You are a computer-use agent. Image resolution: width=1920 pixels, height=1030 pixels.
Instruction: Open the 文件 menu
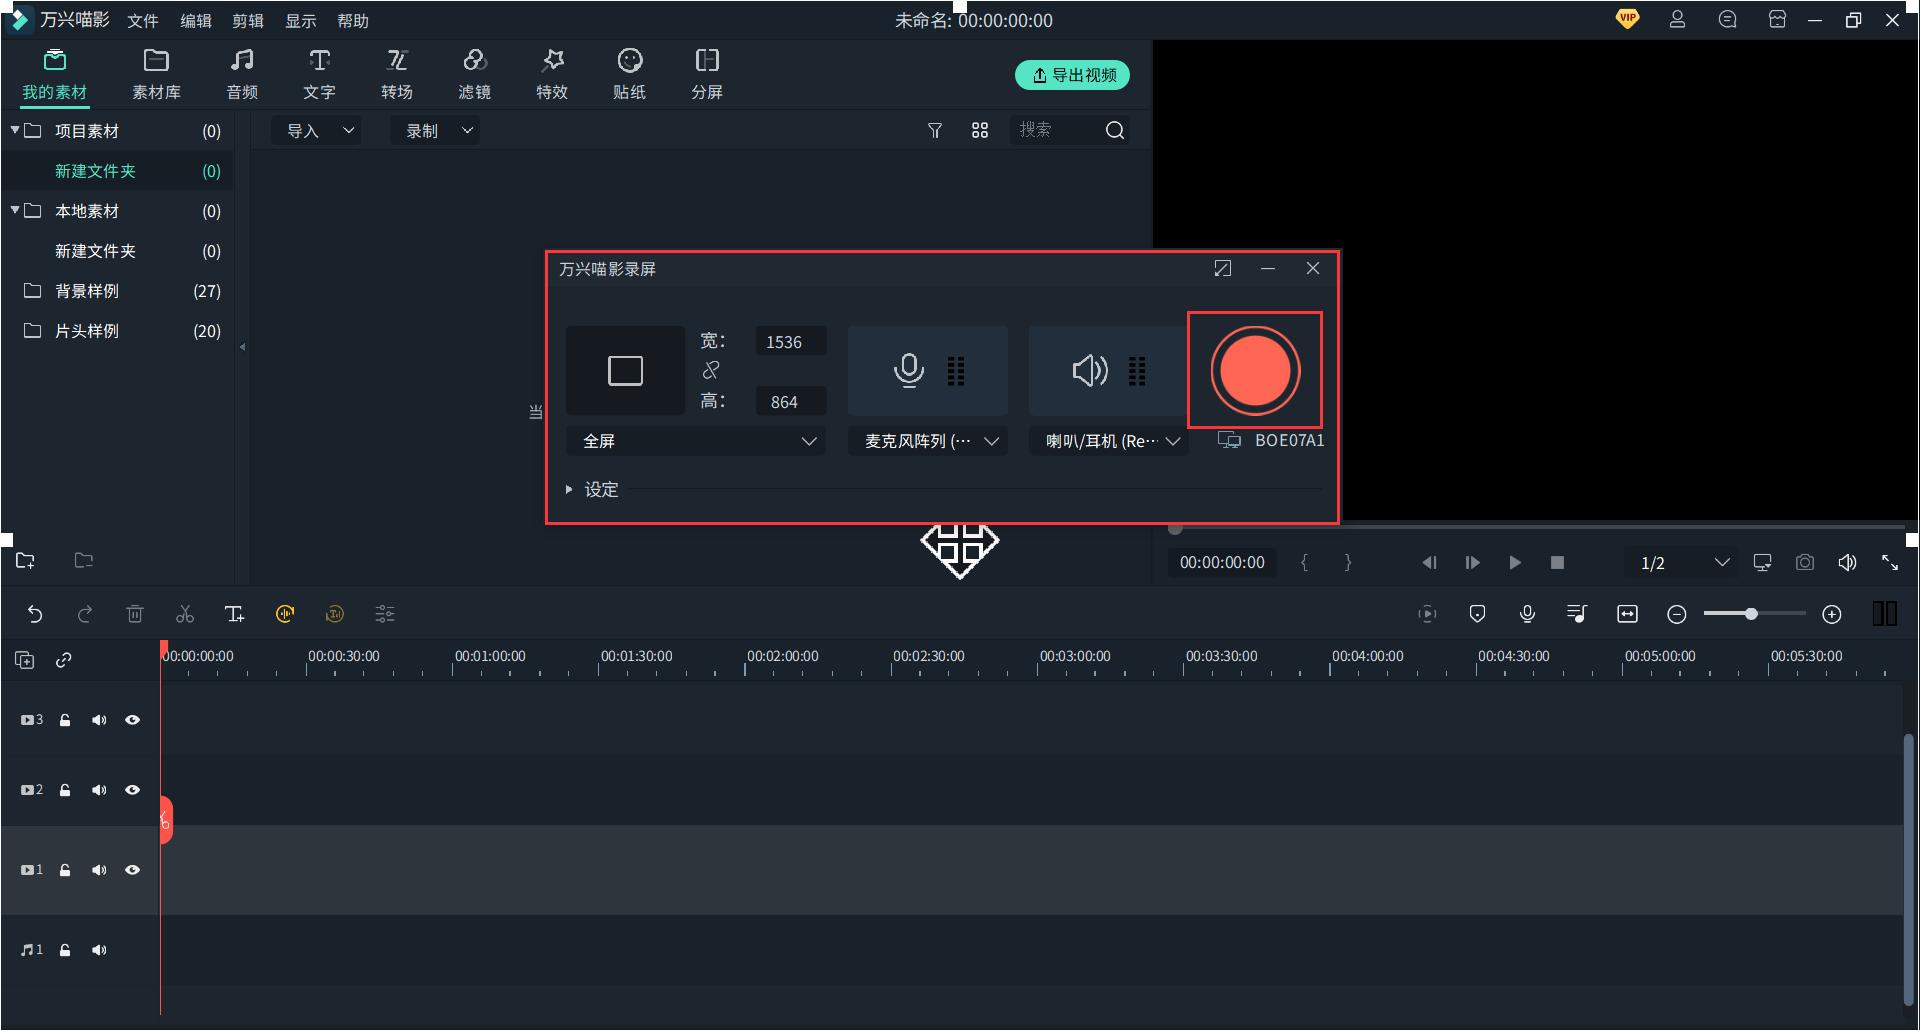[x=143, y=21]
